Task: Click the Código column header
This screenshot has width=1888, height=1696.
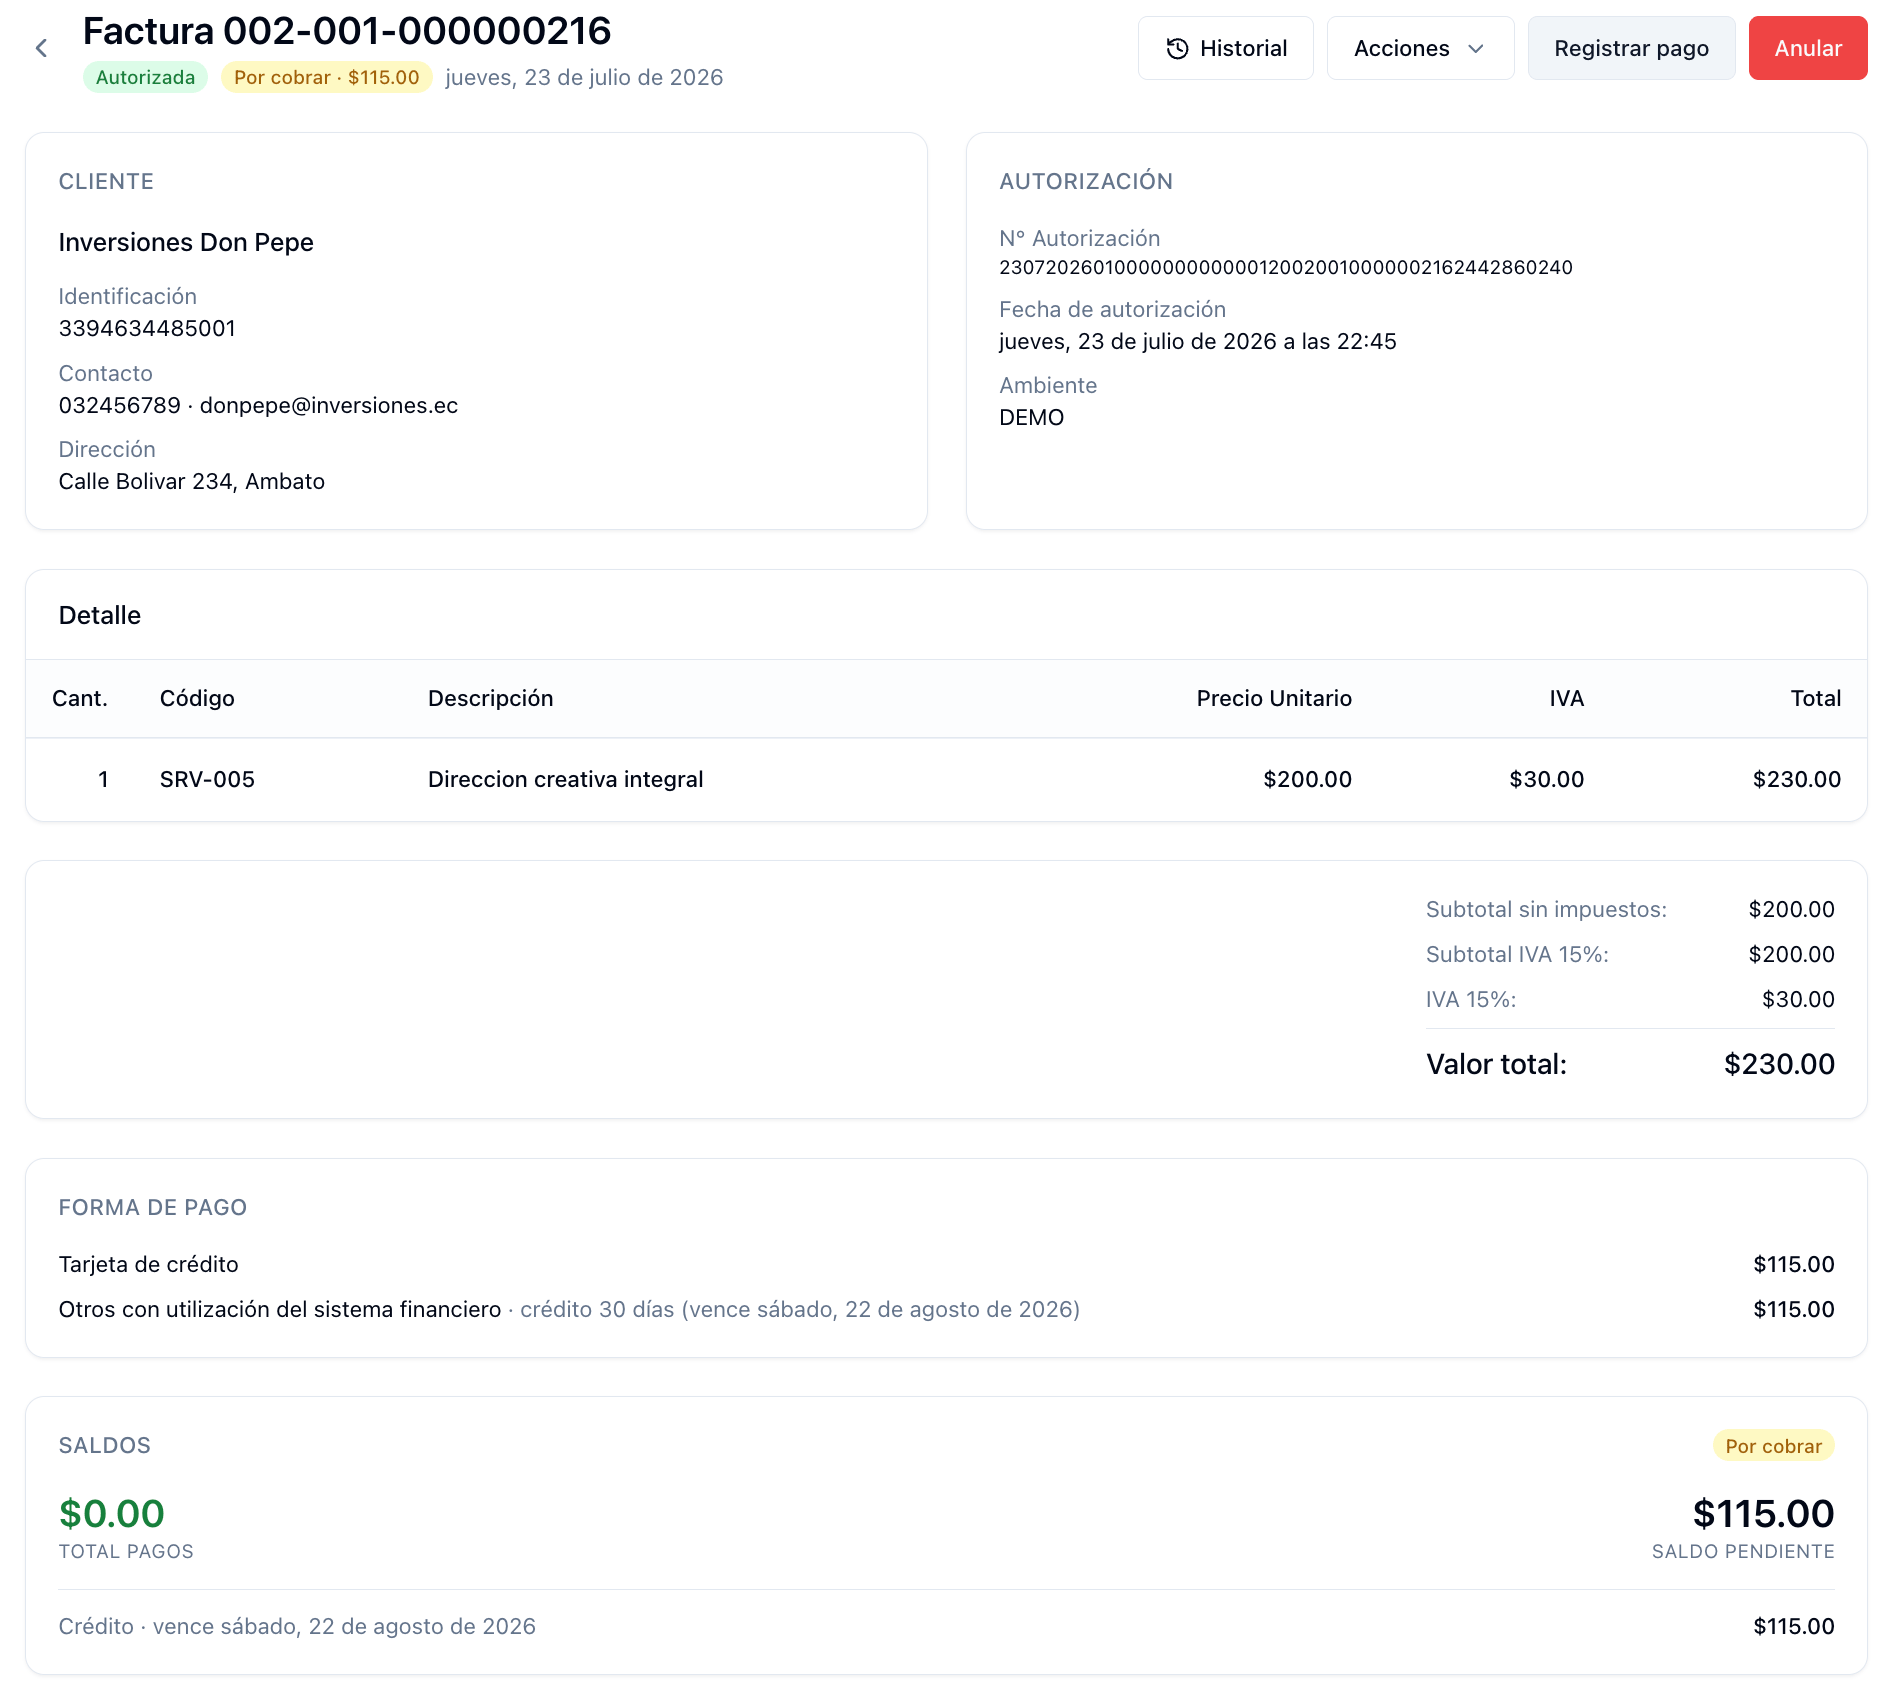Action: [197, 698]
